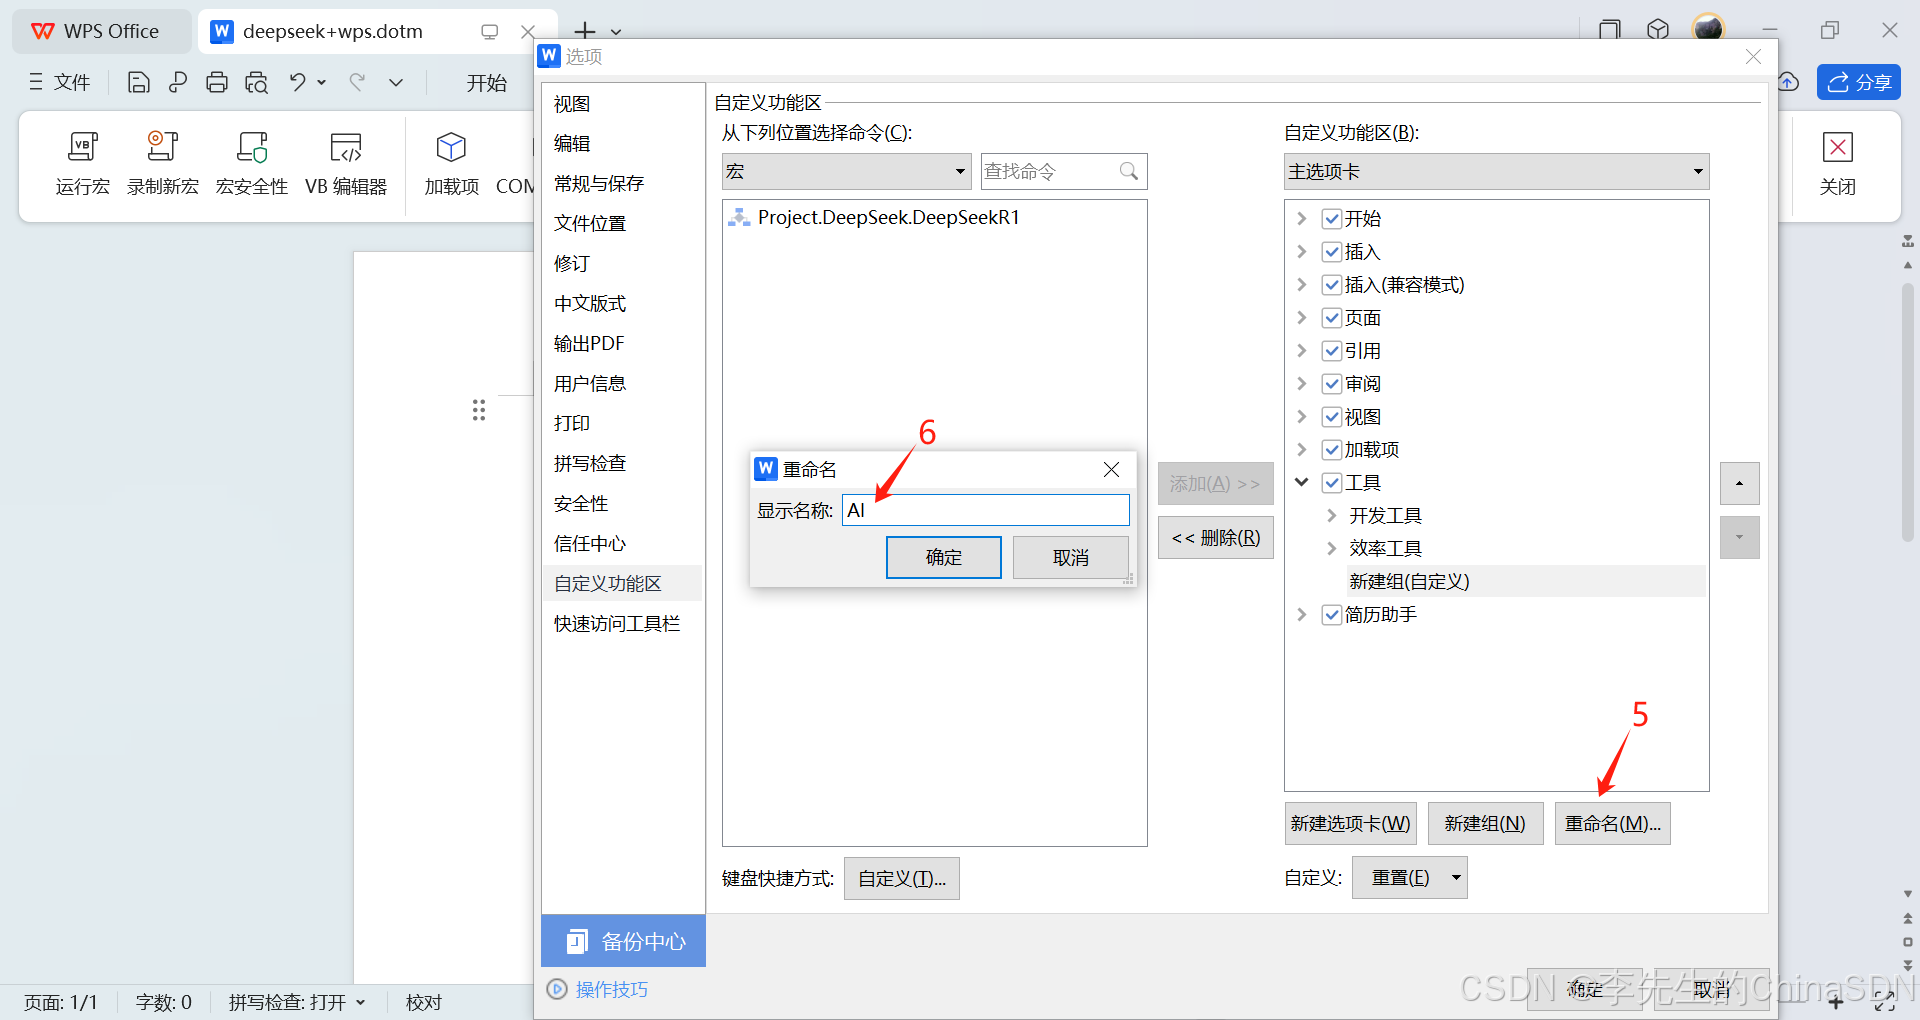Click the Add-ins (加载项) icon
This screenshot has height=1020, width=1920.
click(451, 147)
